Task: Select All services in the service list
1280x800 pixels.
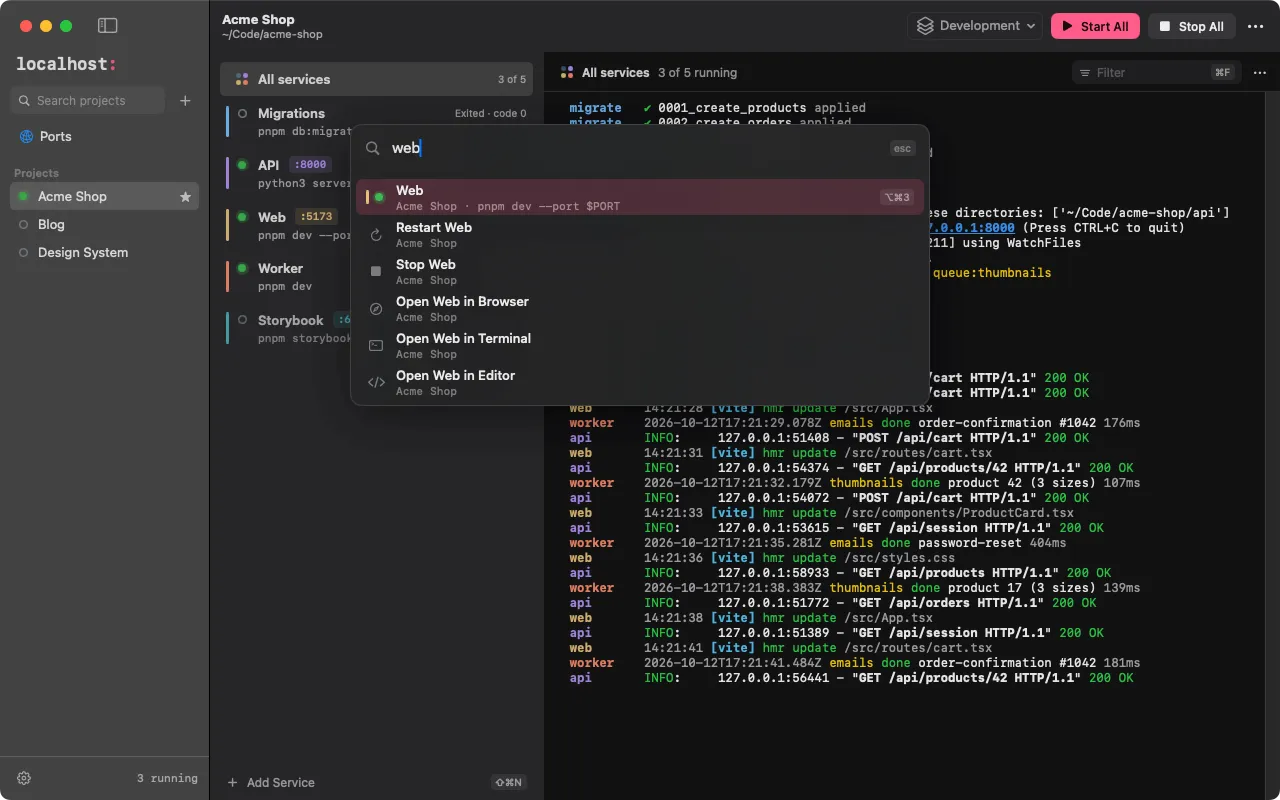Action: (x=376, y=79)
